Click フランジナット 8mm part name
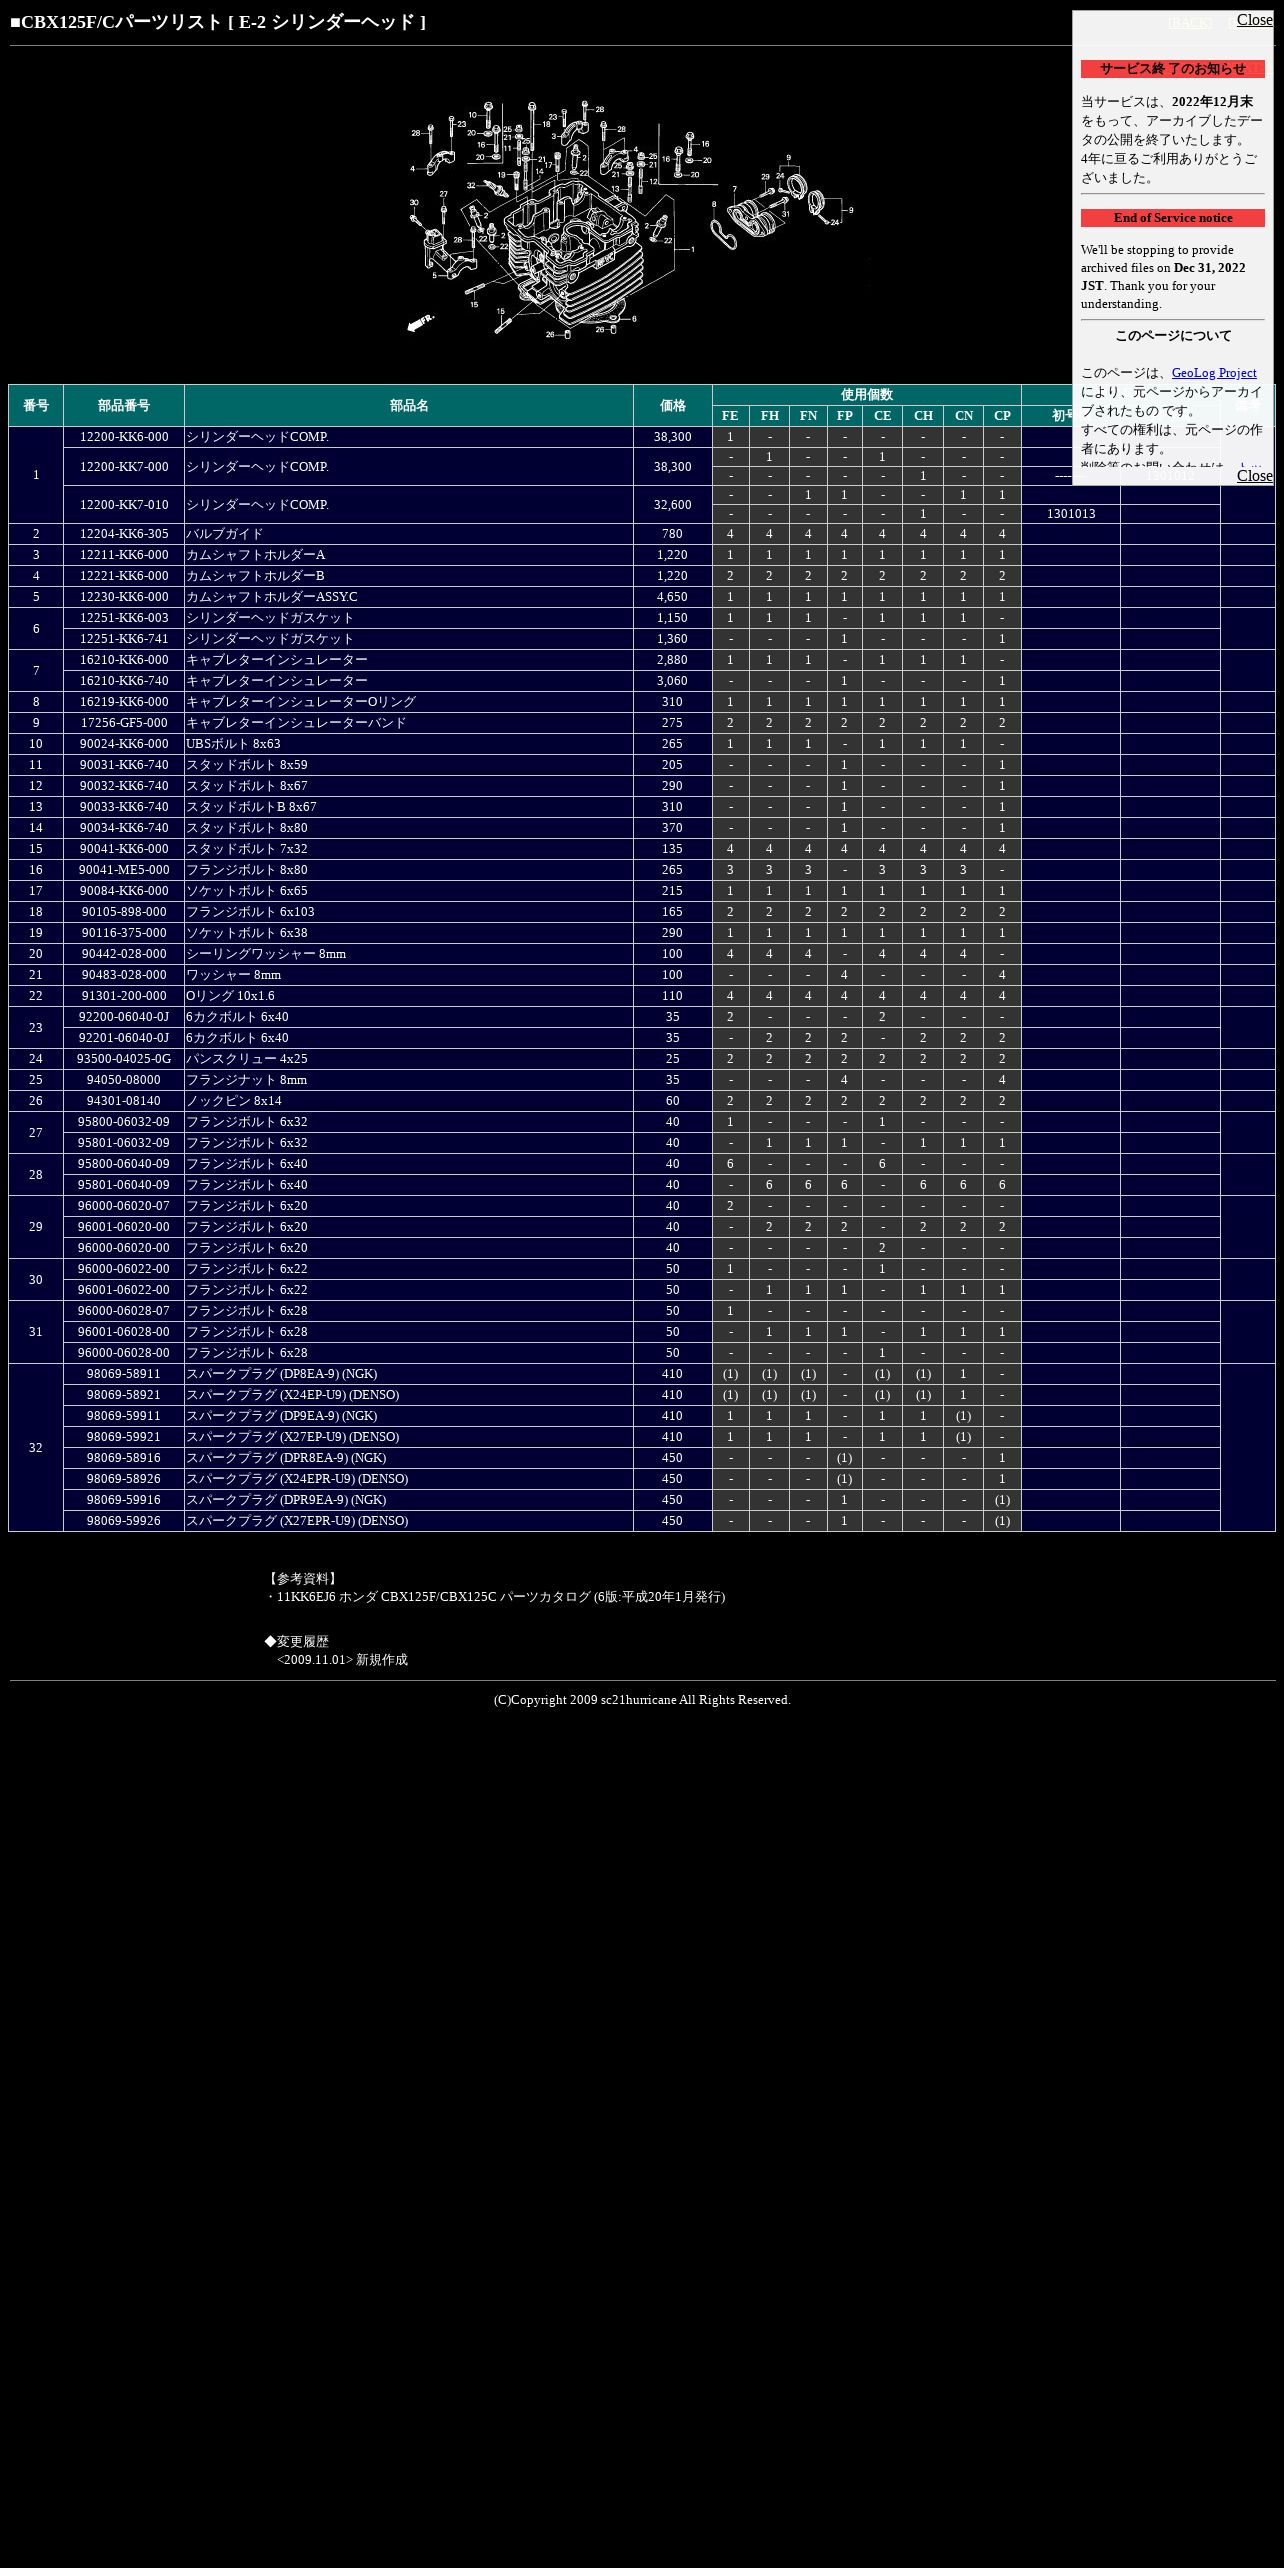This screenshot has width=1284, height=2568. coord(246,1080)
